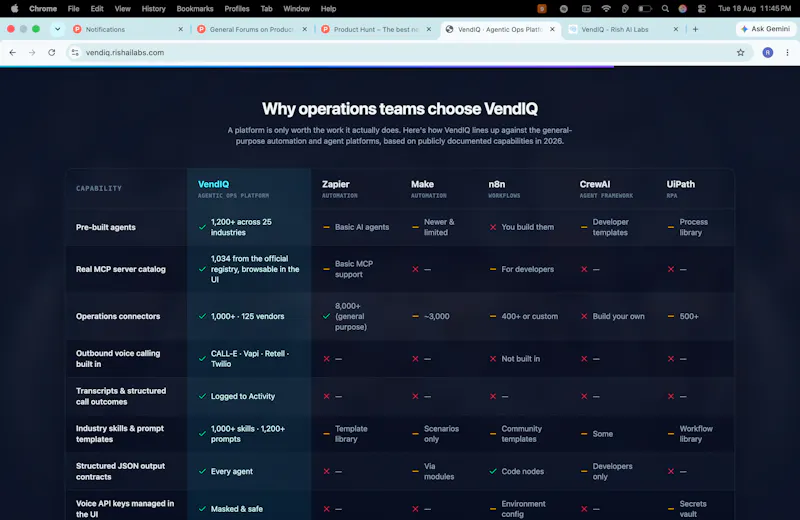This screenshot has width=800, height=520.
Task: Open the Chrome profile avatar
Action: click(x=767, y=52)
